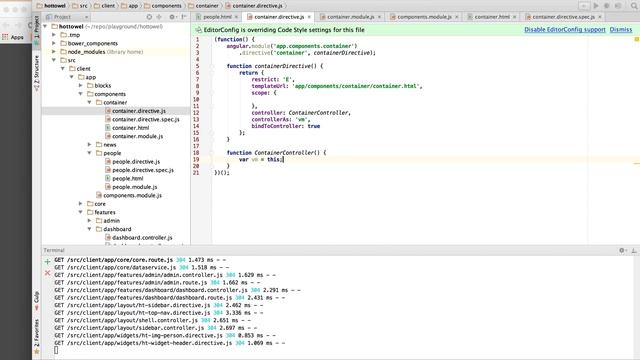Click the terminal input cursor line

[x=56, y=350]
